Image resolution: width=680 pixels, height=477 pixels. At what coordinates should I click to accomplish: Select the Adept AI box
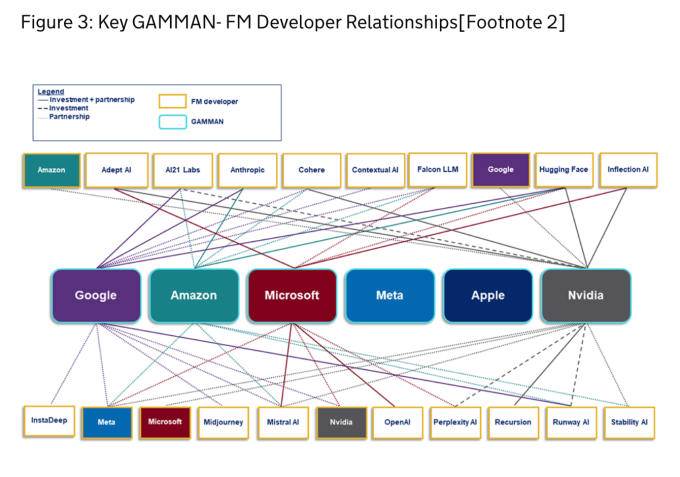[116, 170]
